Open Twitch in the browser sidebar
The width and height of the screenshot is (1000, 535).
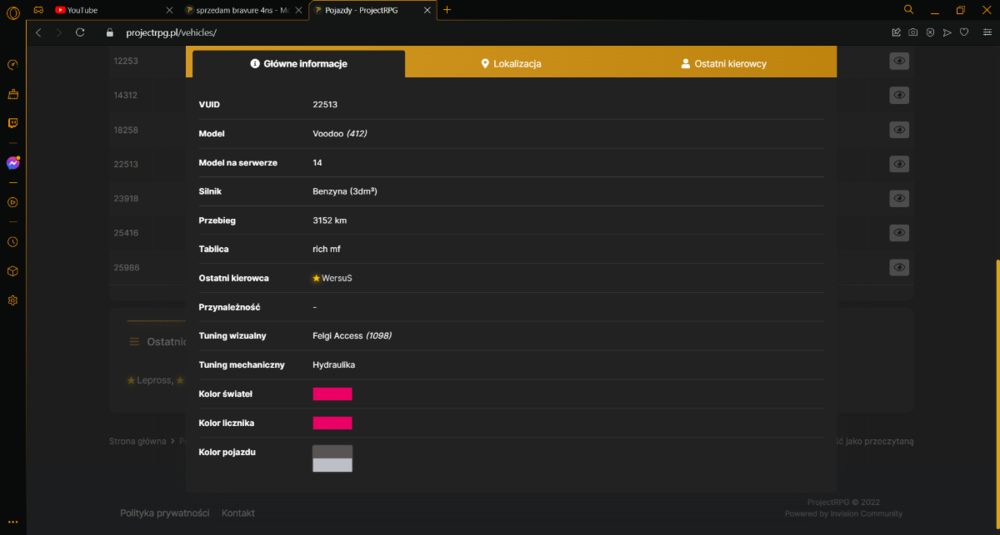click(x=13, y=123)
